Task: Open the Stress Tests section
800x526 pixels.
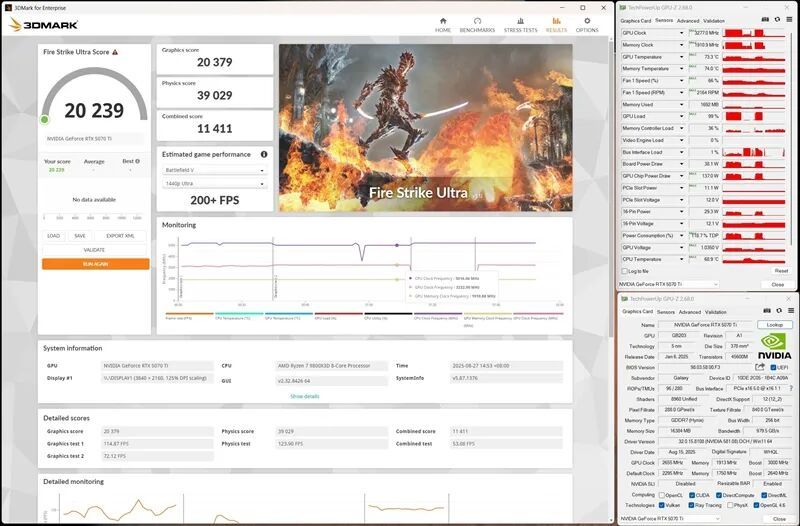Action: click(520, 24)
